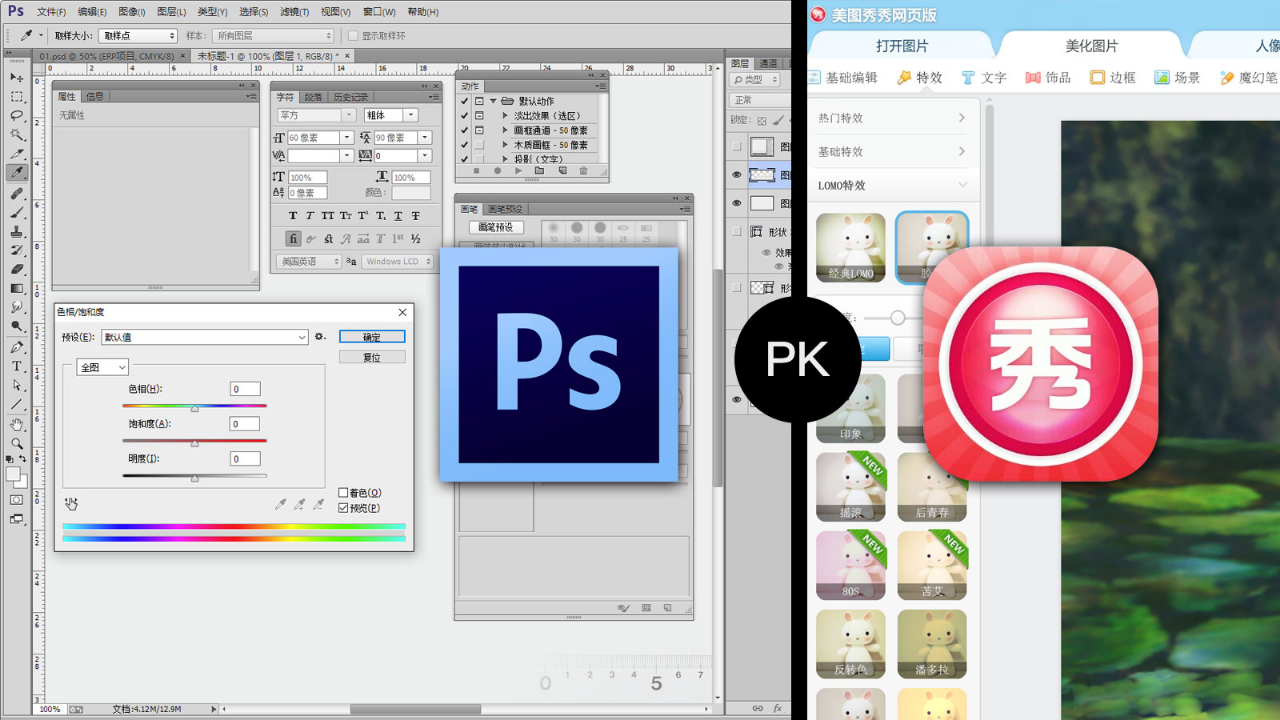Open the 预设 默认值 preset dropdown
1280x720 pixels.
point(205,337)
